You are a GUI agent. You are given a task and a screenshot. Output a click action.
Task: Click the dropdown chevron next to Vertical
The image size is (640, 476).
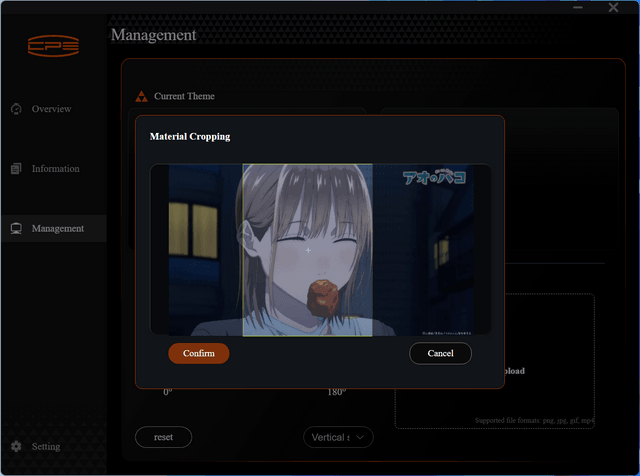(x=360, y=437)
